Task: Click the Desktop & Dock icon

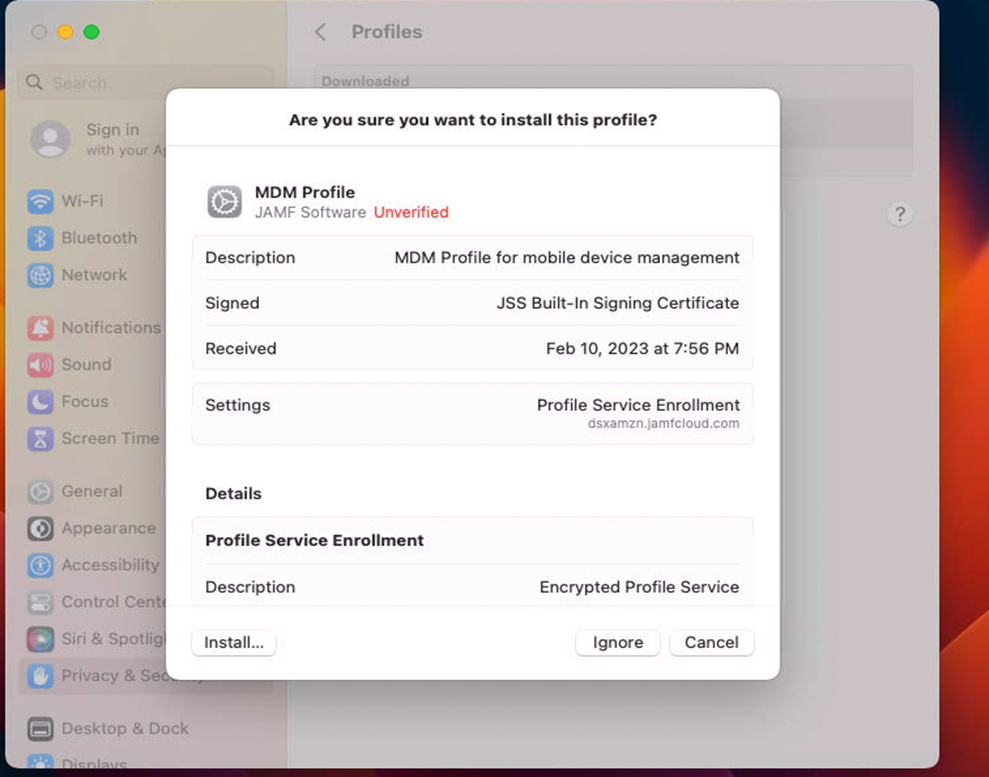Action: coord(40,729)
